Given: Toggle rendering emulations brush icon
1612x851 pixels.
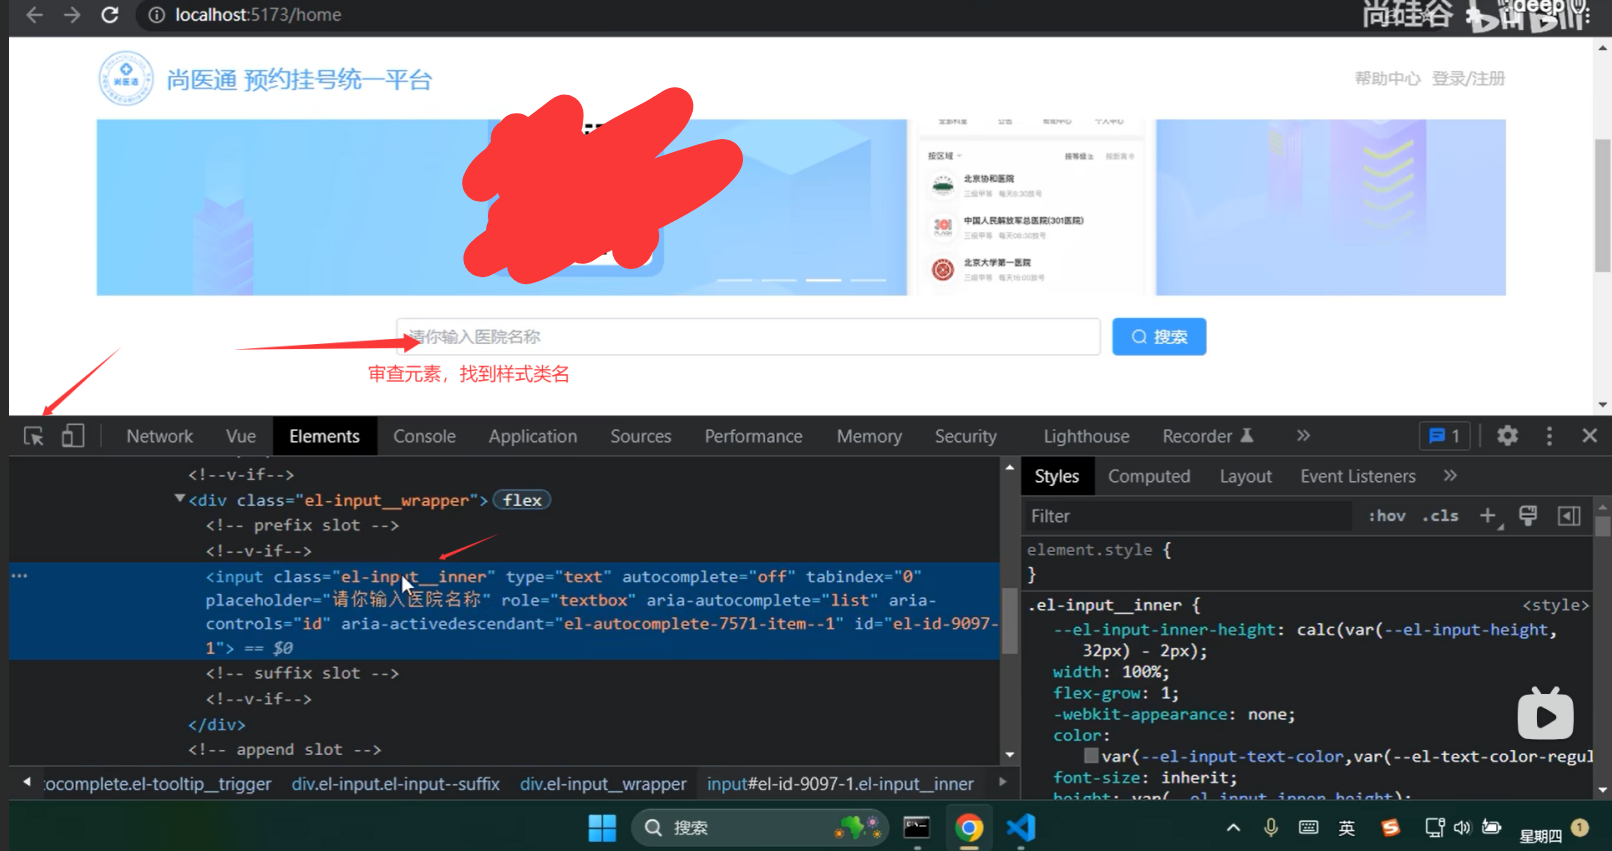Looking at the screenshot, I should (1528, 516).
